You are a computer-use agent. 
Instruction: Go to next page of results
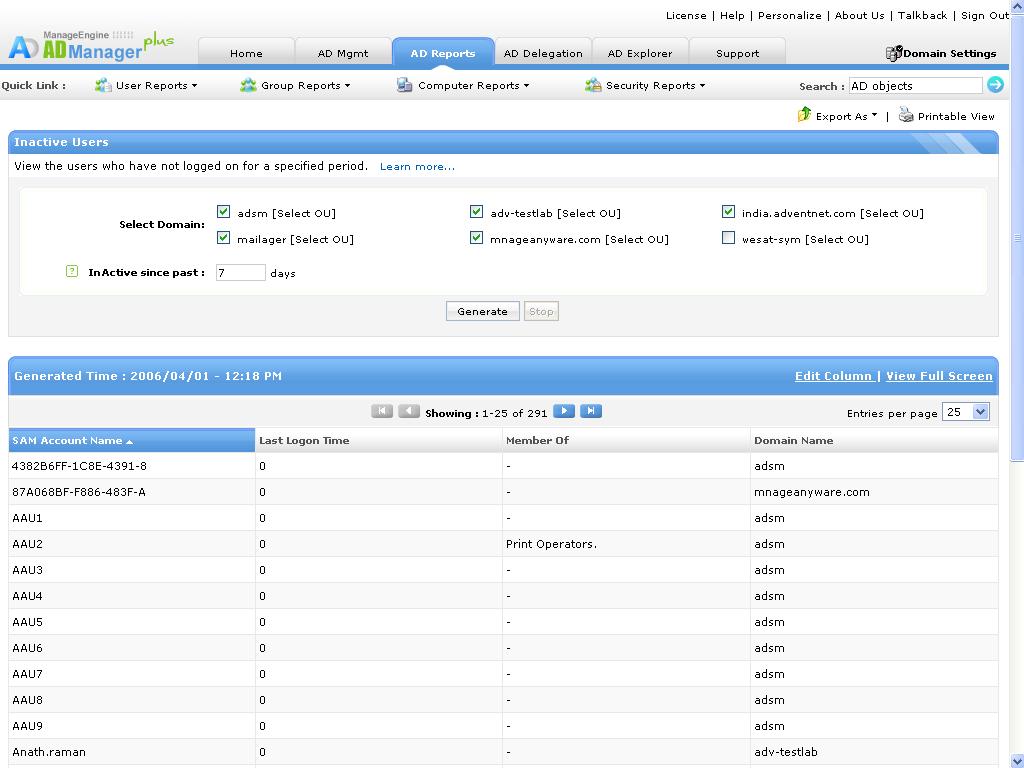click(564, 411)
